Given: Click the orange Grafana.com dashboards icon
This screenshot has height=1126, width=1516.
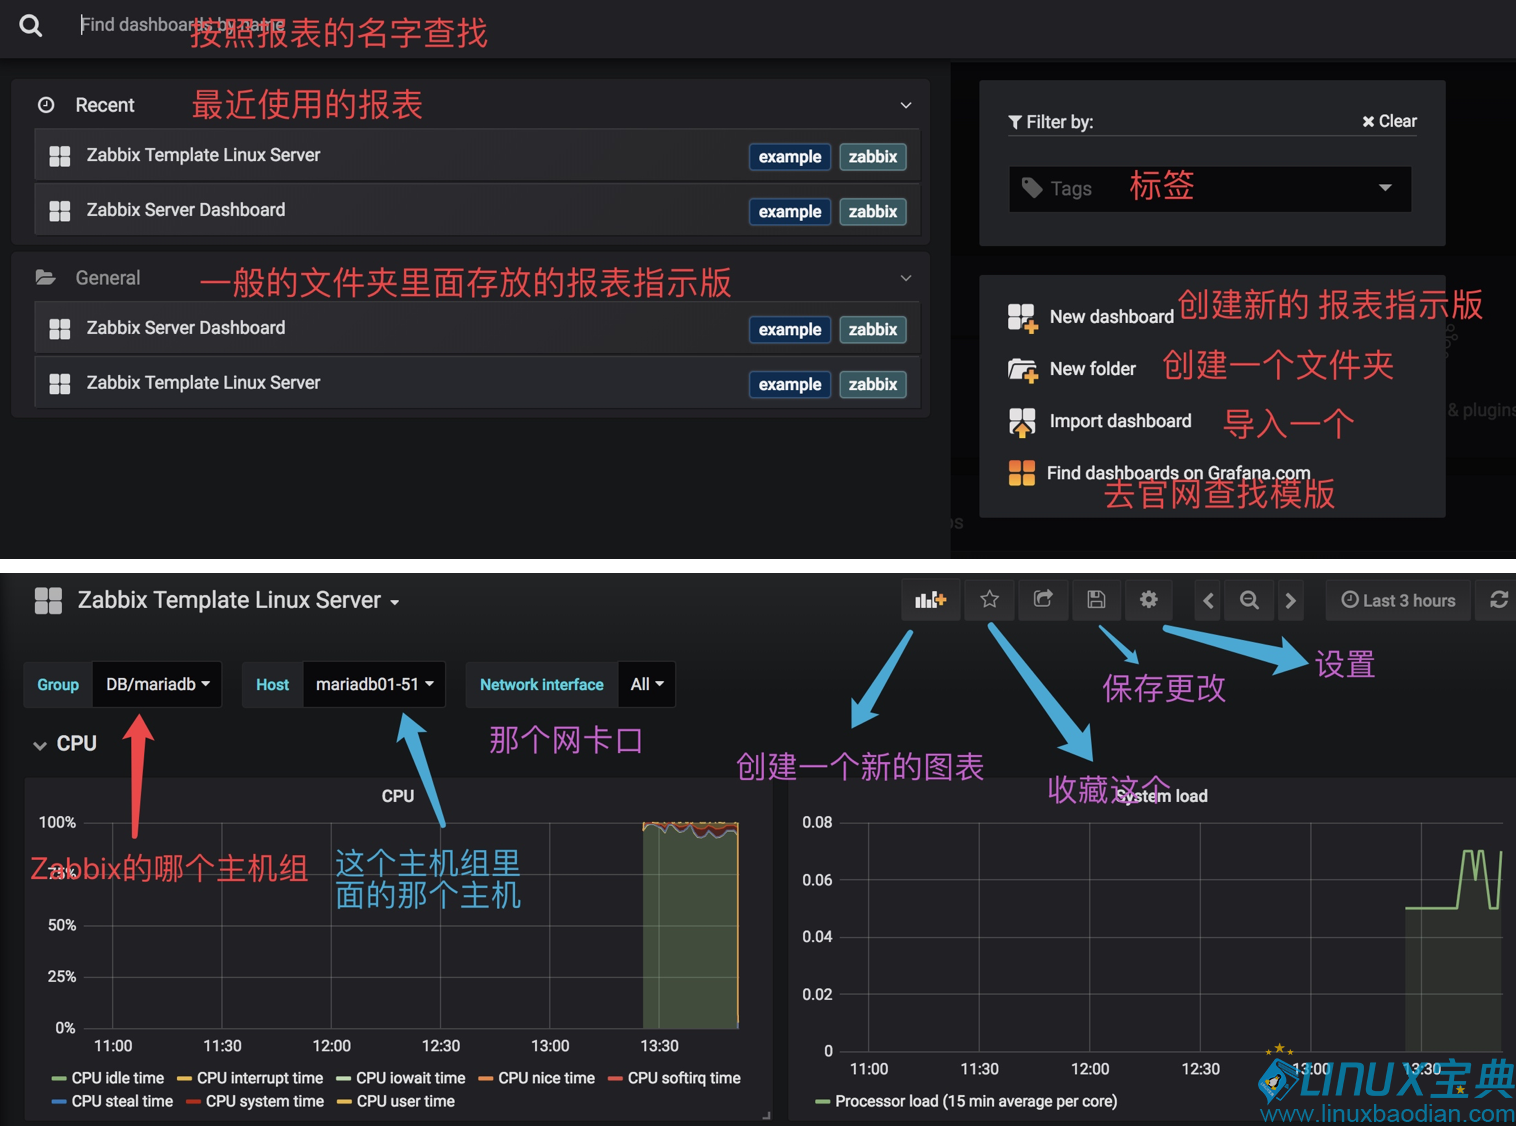Looking at the screenshot, I should coord(1022,473).
